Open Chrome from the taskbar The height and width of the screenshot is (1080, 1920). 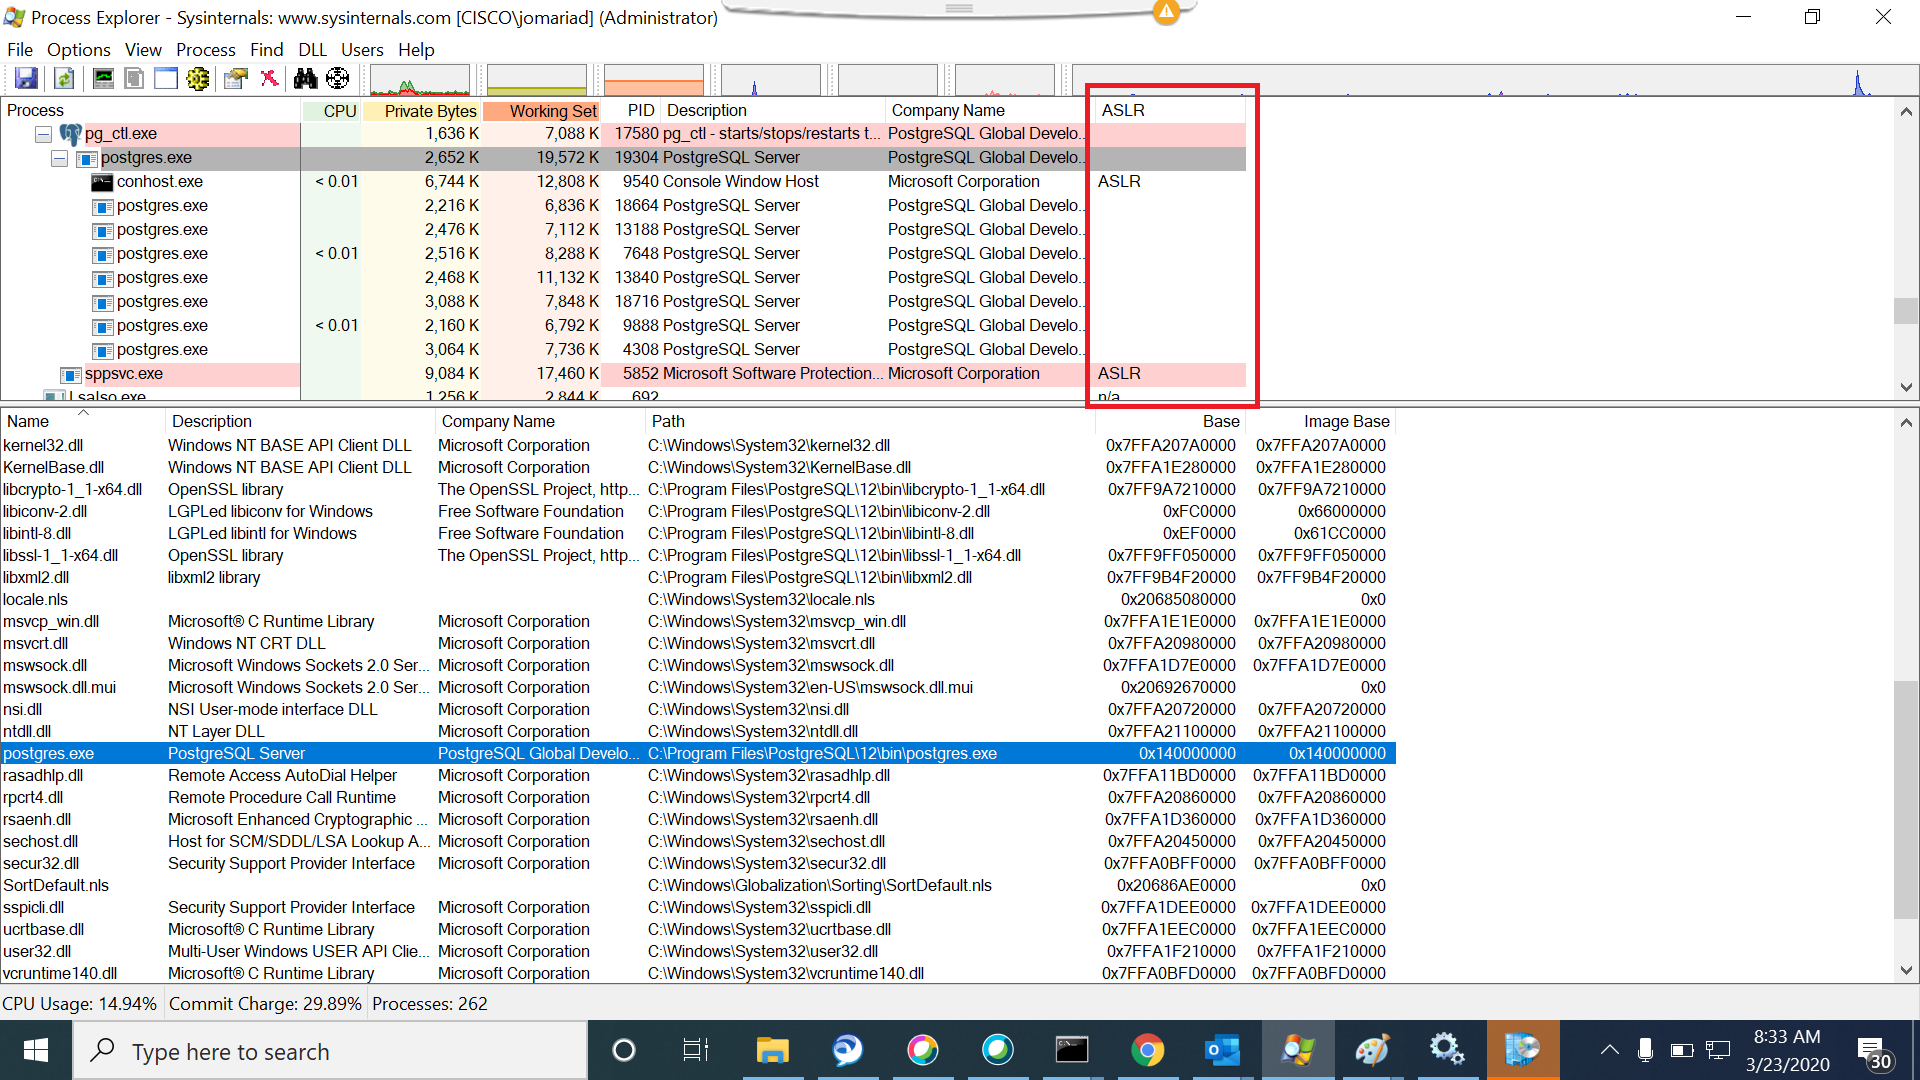[x=1147, y=1050]
